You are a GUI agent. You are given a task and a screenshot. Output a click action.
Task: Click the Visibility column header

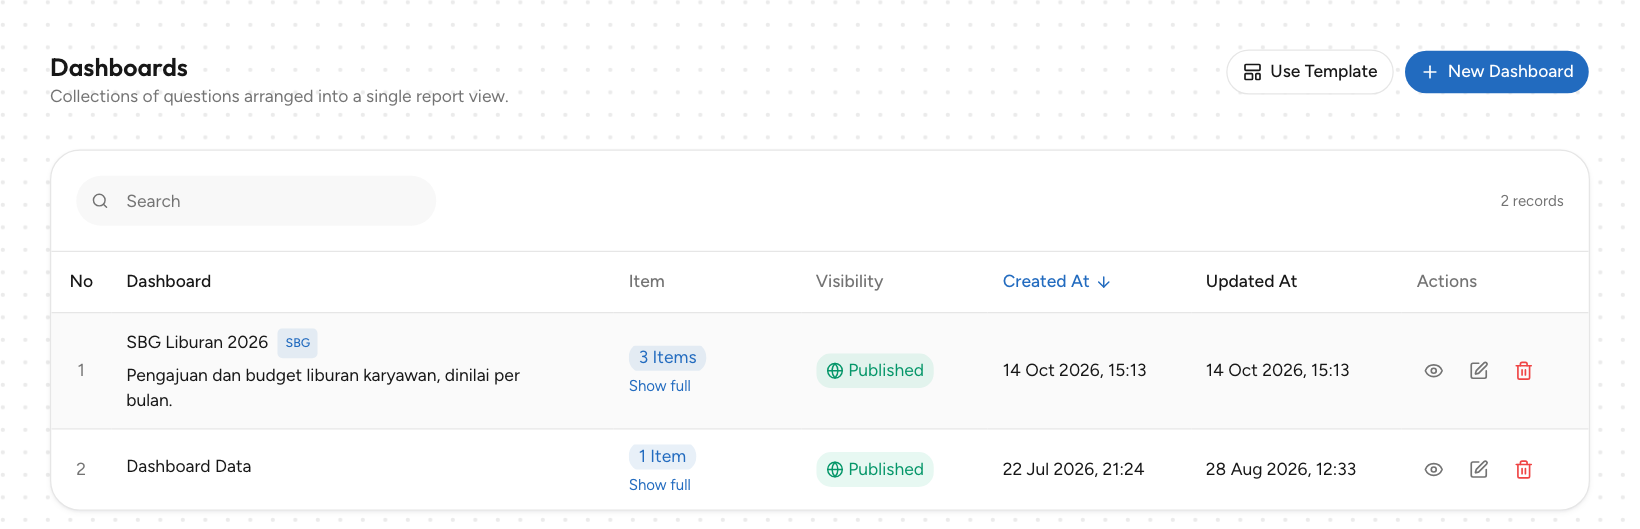pos(849,282)
